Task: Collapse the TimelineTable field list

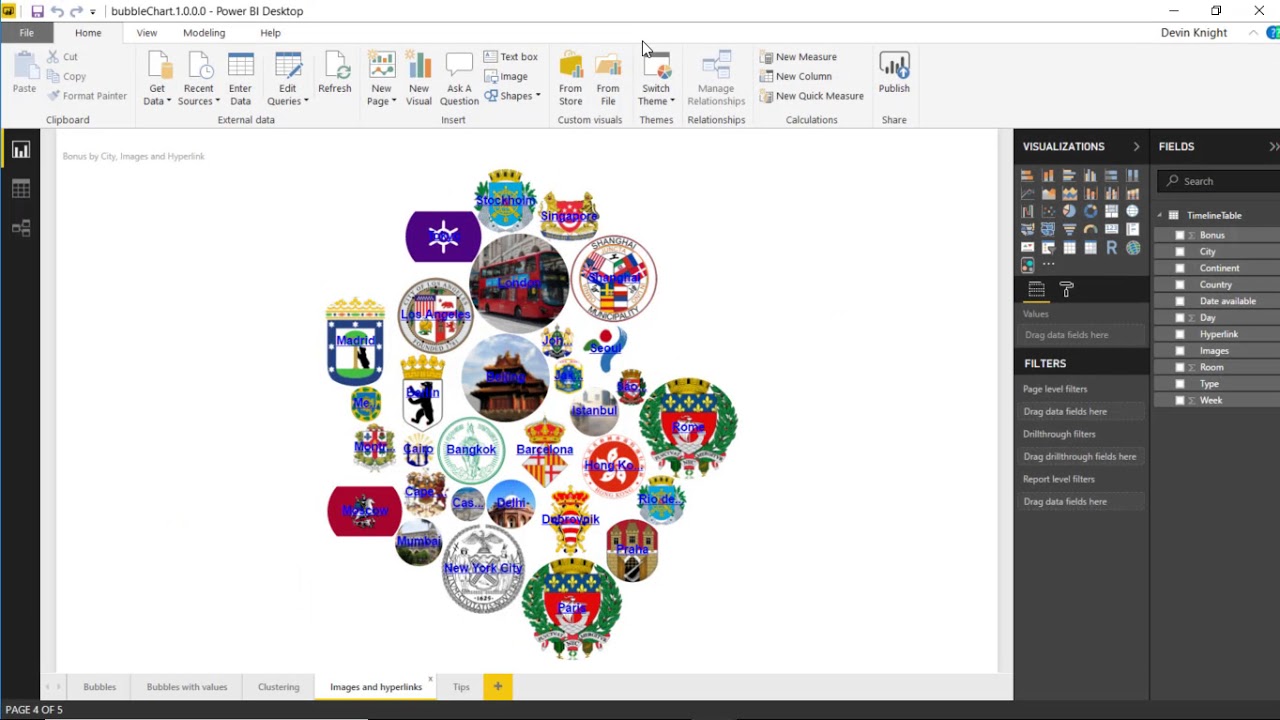Action: 1160,215
